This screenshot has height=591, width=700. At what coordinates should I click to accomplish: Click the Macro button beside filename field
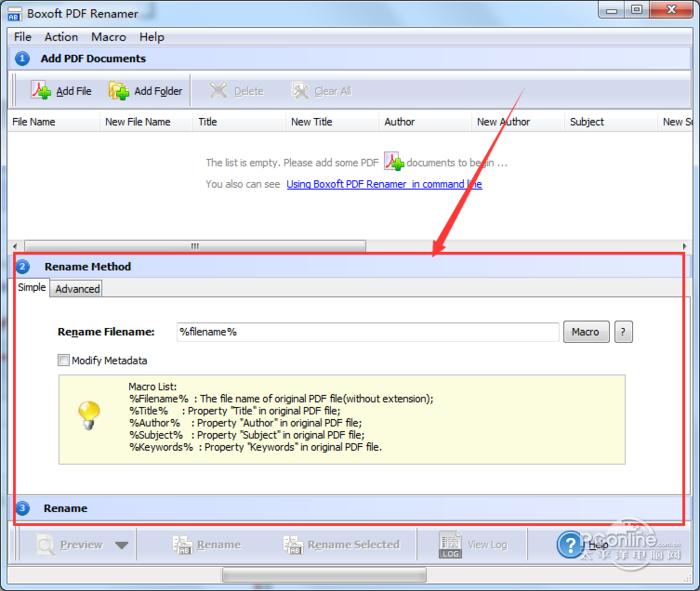[x=586, y=332]
